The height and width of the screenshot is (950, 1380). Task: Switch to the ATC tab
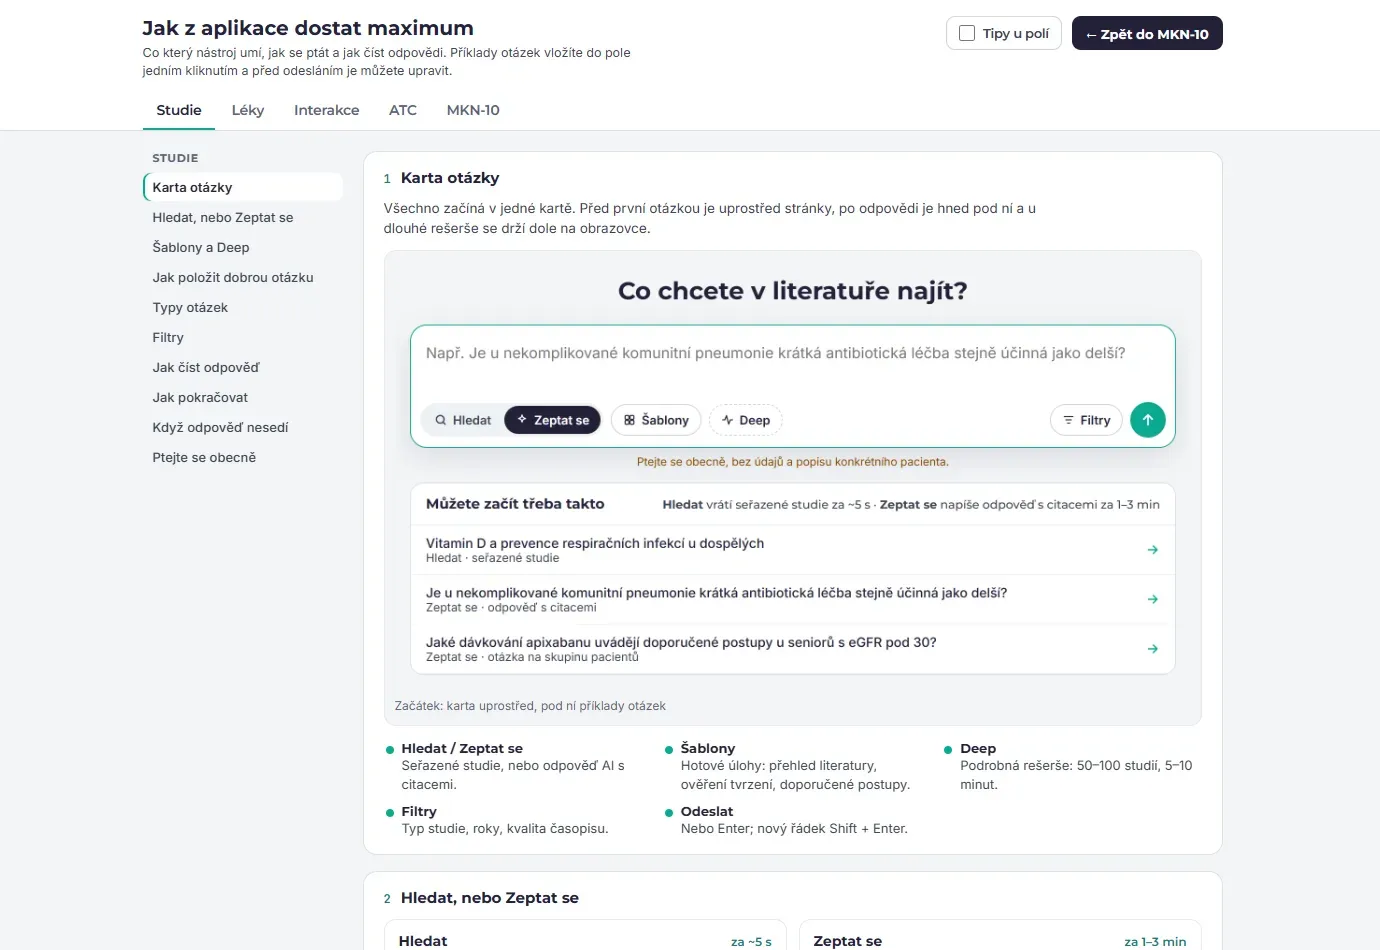(x=403, y=110)
